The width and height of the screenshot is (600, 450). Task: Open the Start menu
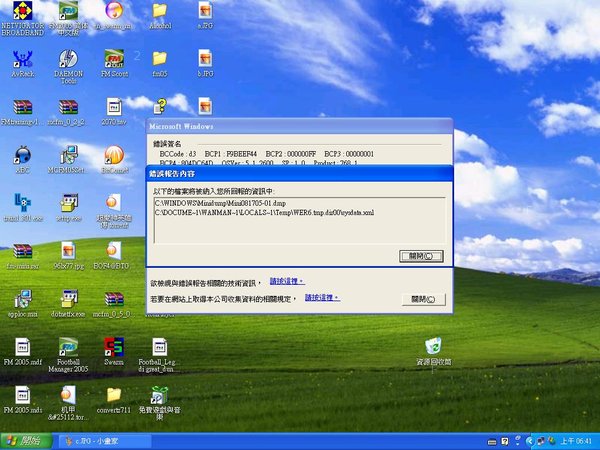tap(26, 441)
